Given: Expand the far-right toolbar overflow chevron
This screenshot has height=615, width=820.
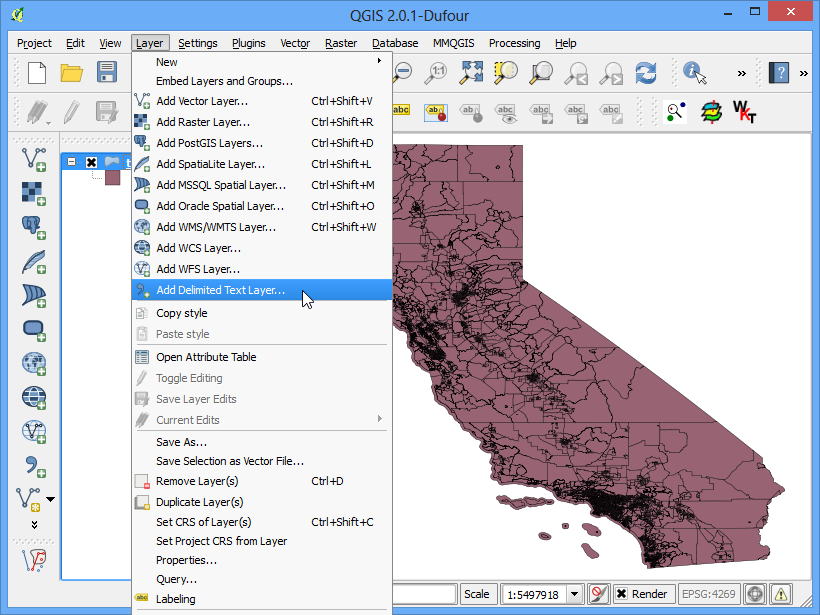Looking at the screenshot, I should [804, 73].
